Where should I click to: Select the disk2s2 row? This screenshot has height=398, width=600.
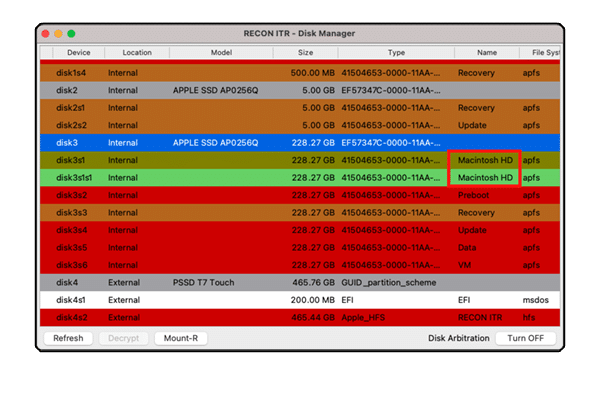click(x=300, y=126)
